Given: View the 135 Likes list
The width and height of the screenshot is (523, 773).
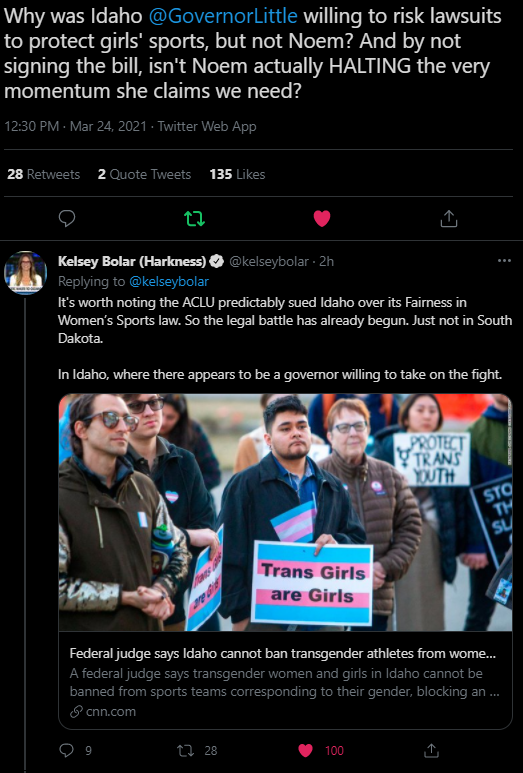Looking at the screenshot, I should [x=237, y=174].
